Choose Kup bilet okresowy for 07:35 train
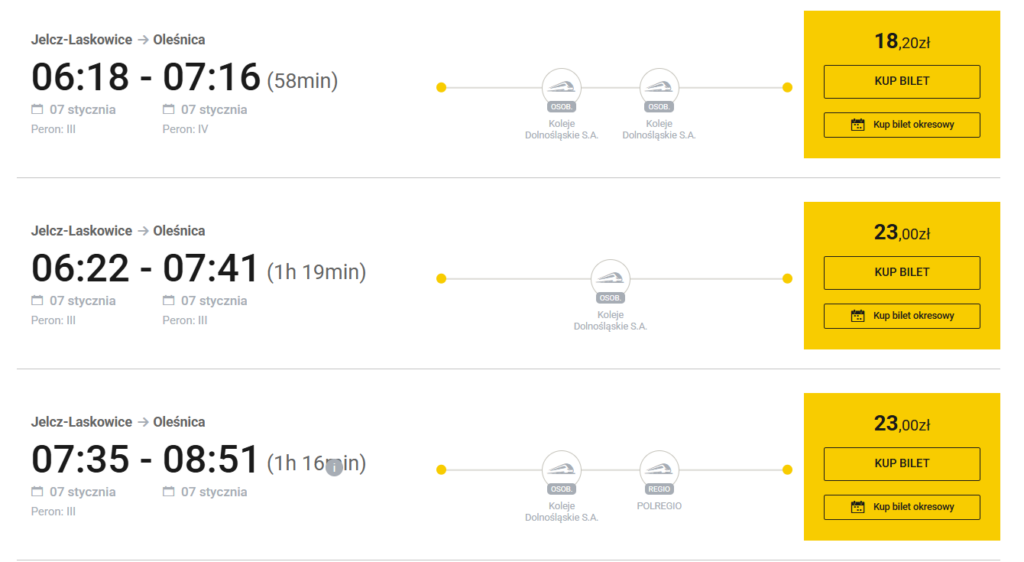This screenshot has width=1024, height=562. [x=901, y=507]
